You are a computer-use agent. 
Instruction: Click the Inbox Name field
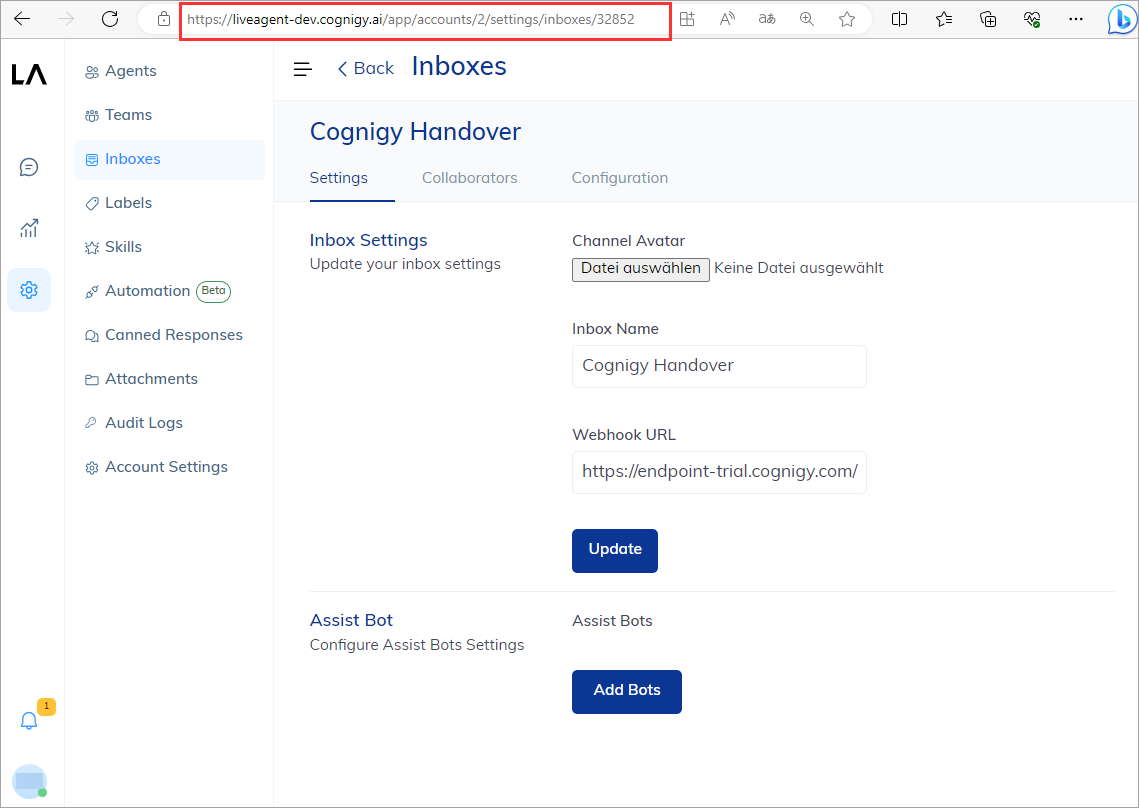pos(719,366)
